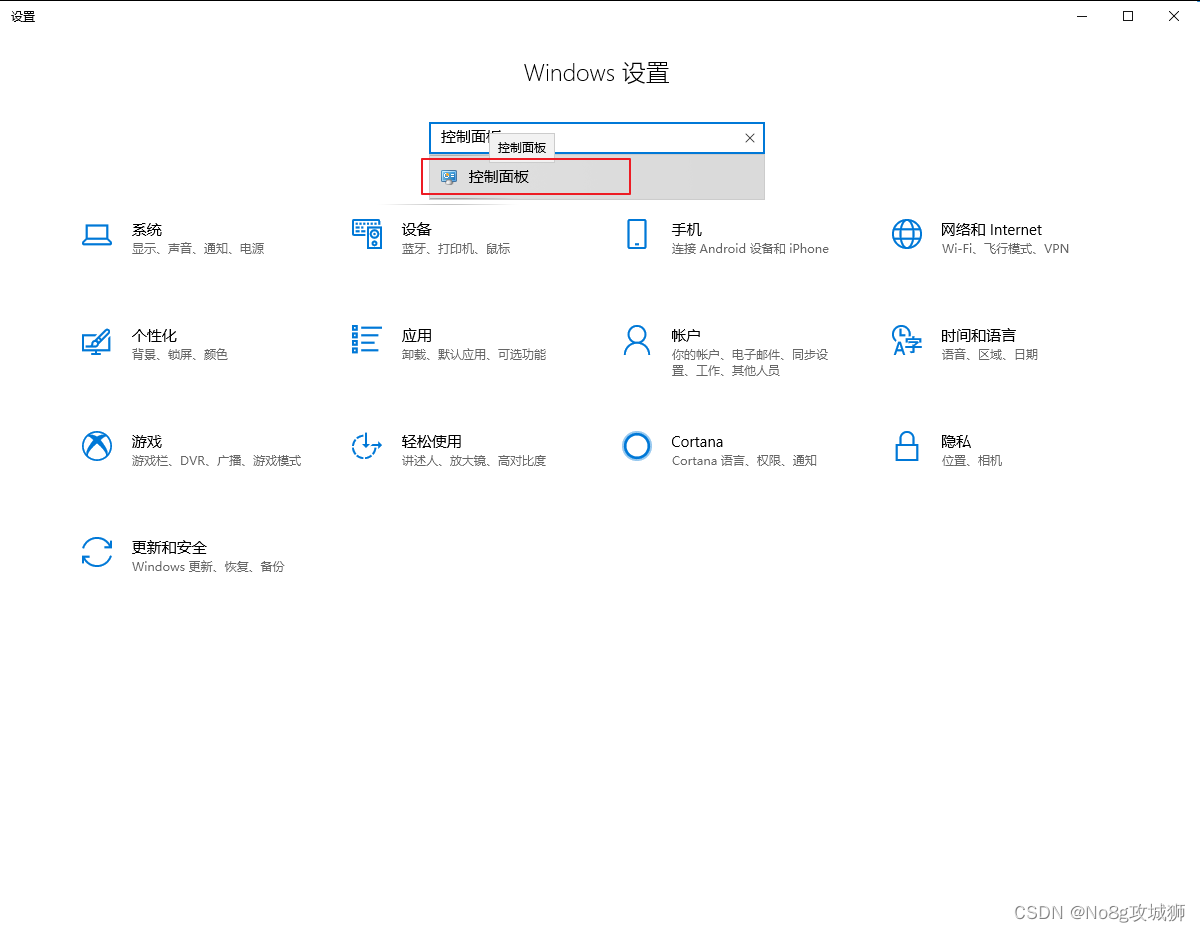Open 系统 settings title

coord(147,230)
